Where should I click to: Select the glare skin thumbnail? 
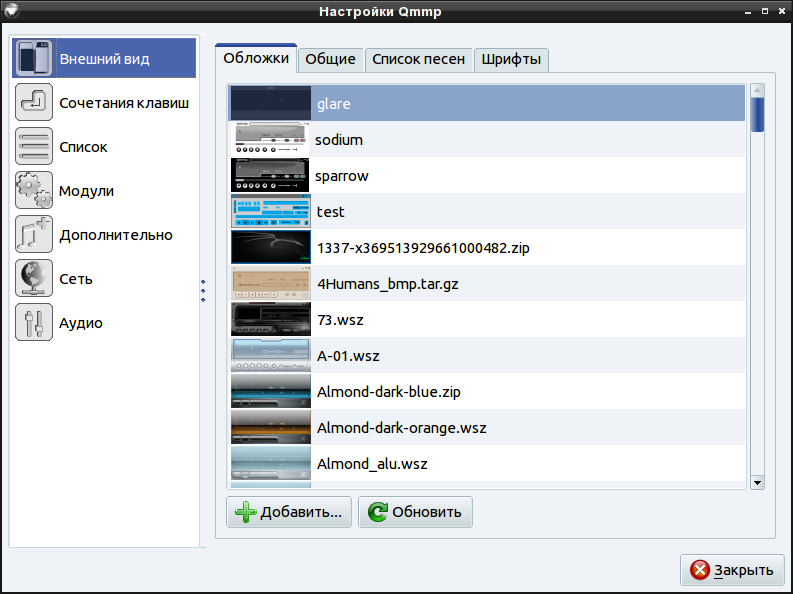pos(271,103)
